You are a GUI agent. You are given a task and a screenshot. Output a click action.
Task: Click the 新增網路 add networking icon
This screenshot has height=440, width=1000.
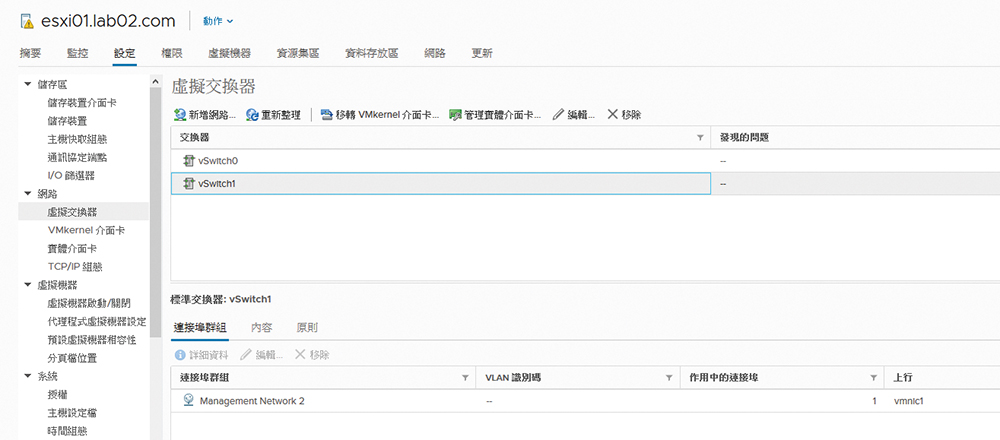[x=180, y=115]
